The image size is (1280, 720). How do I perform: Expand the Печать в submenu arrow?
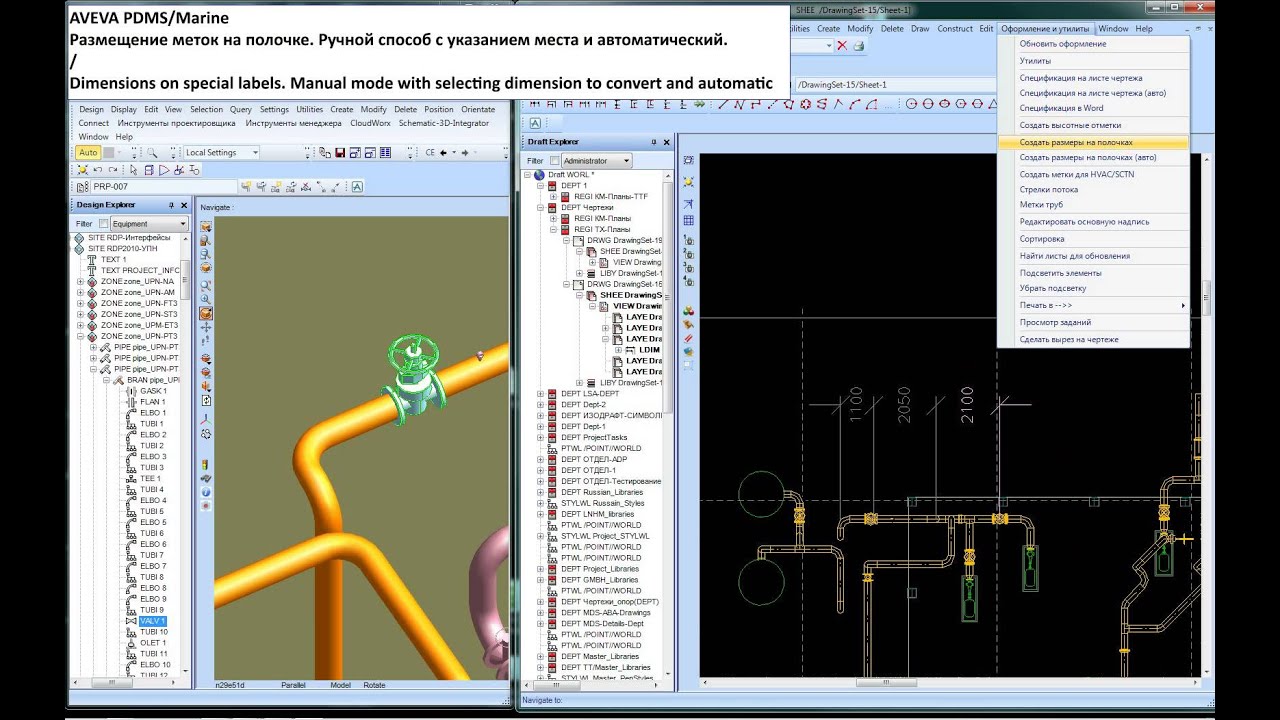(x=1183, y=305)
